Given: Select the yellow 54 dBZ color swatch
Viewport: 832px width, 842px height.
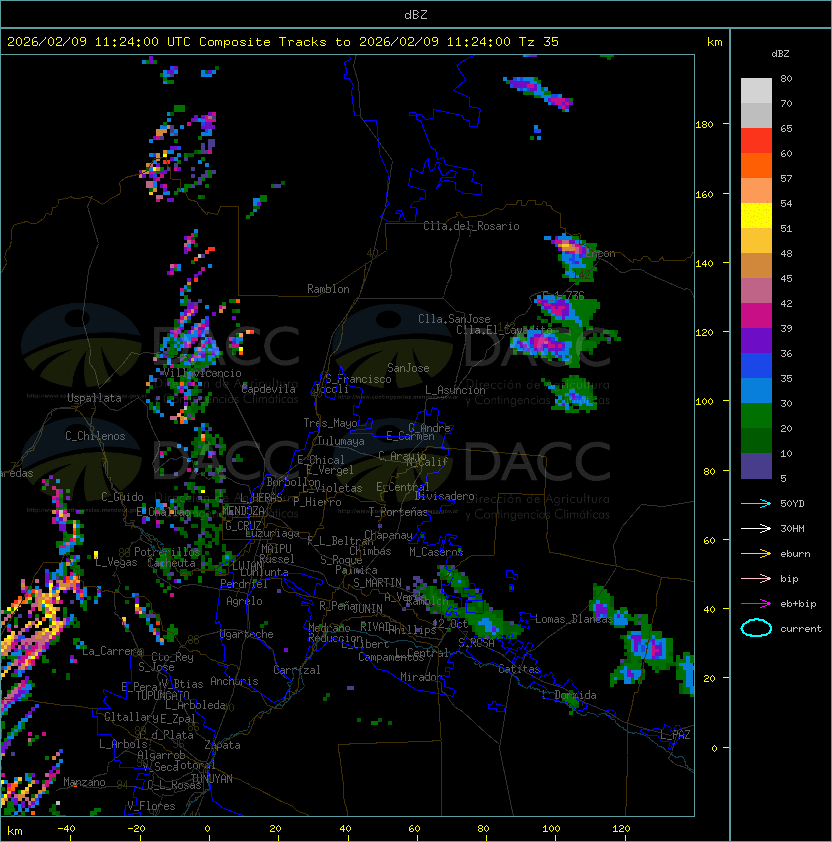Looking at the screenshot, I should [x=756, y=215].
